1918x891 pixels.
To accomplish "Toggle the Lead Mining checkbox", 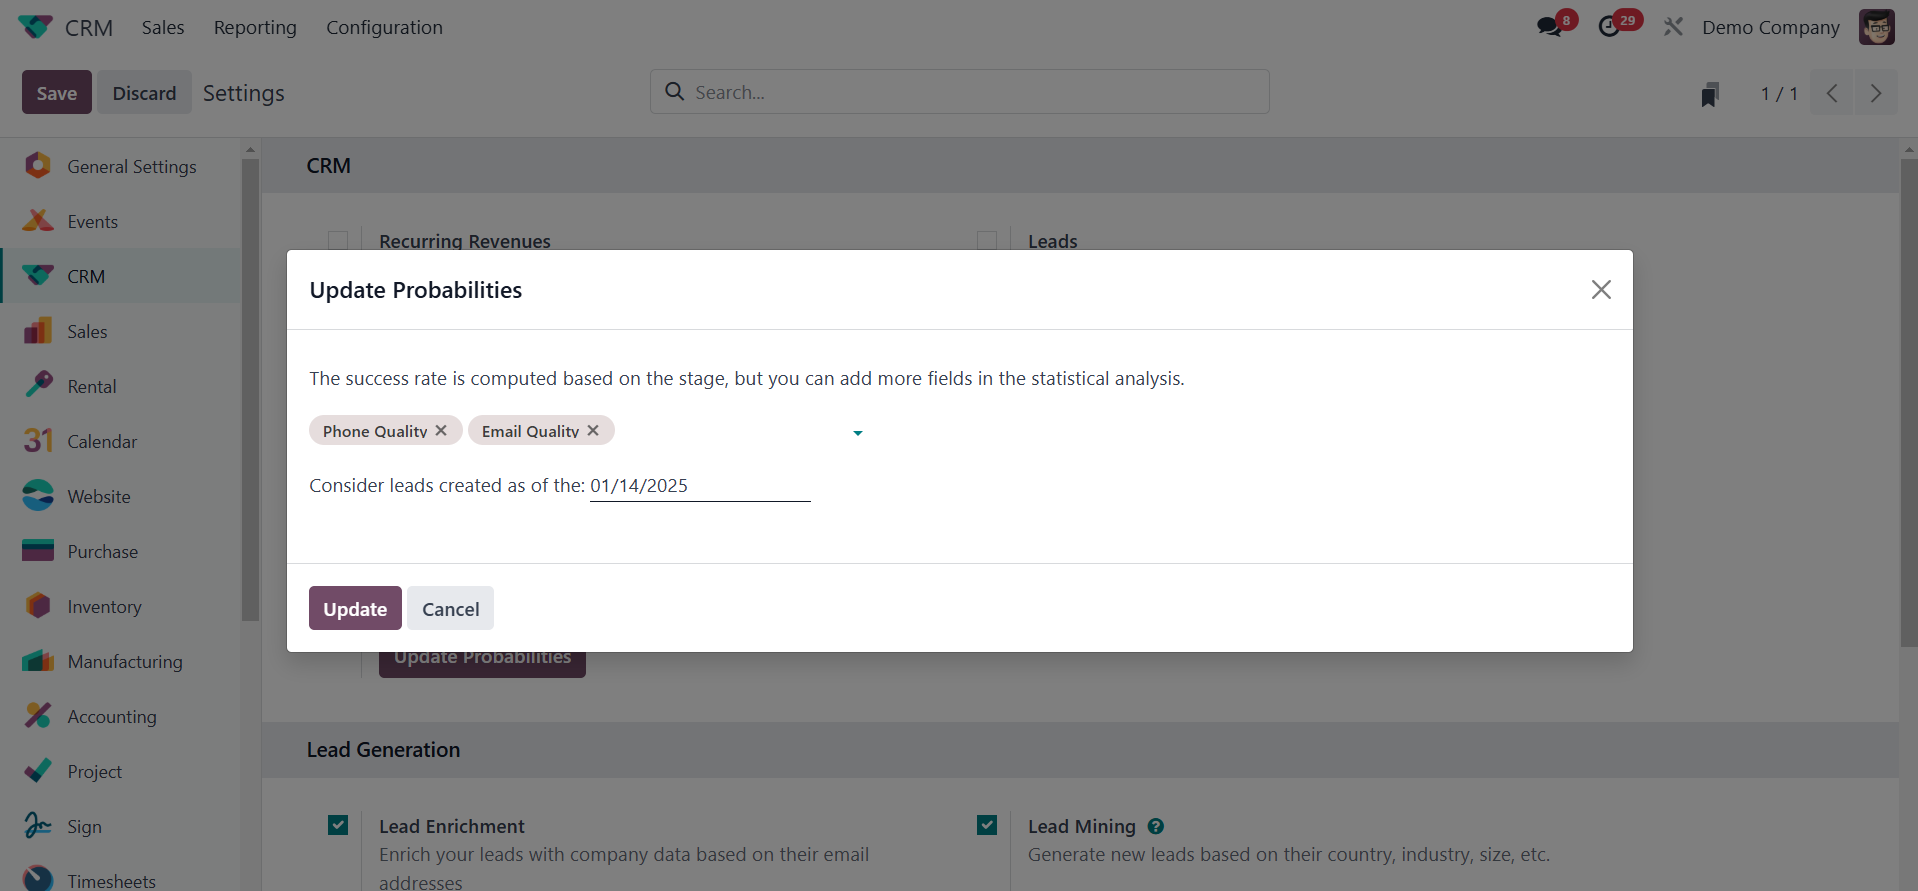I will click(987, 825).
